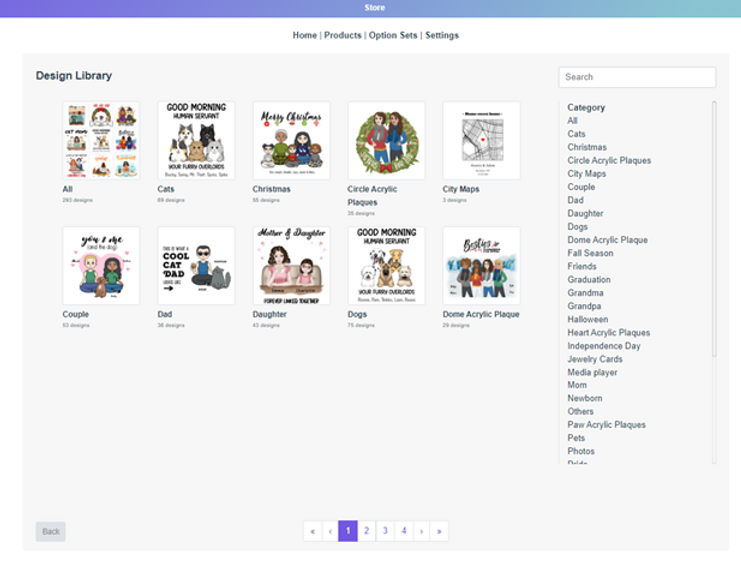The width and height of the screenshot is (741, 563).
Task: Open the Settings navigation link
Action: coord(442,35)
